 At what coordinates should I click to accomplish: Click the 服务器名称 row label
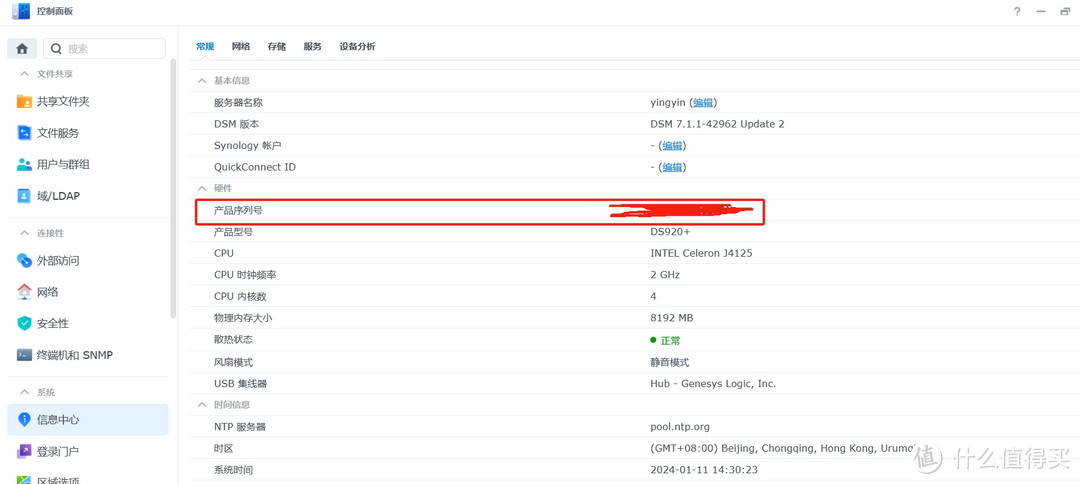(238, 103)
